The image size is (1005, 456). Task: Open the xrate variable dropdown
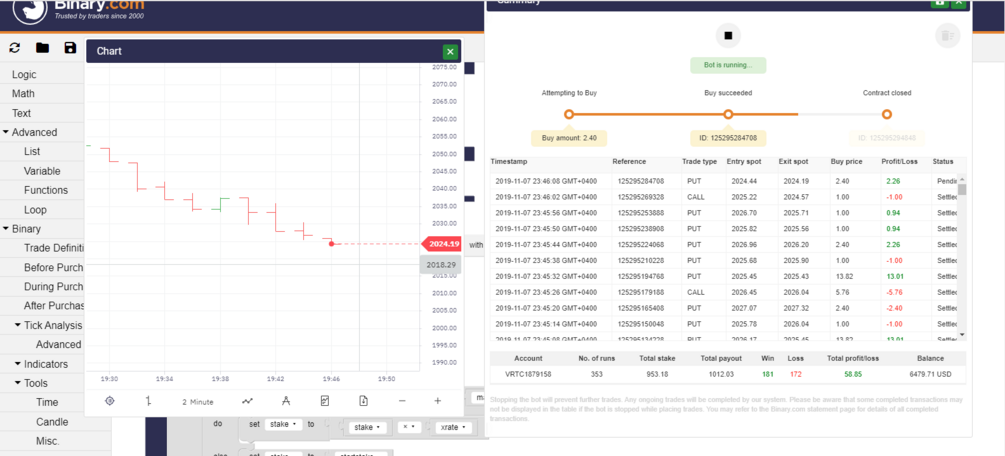(x=454, y=427)
